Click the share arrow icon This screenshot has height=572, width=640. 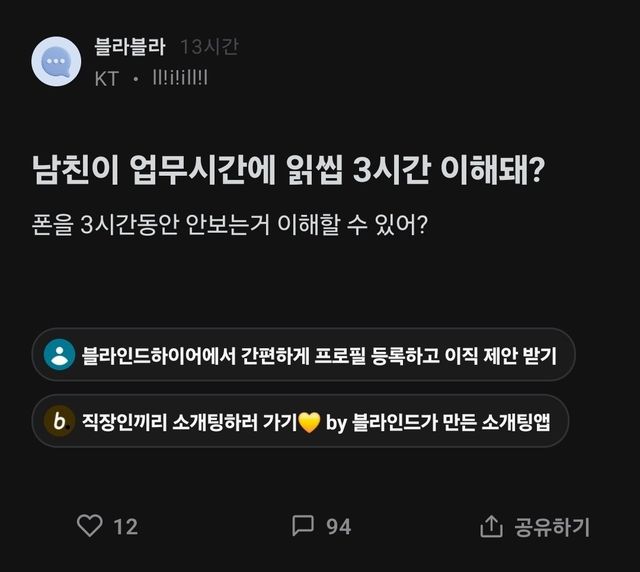pyautogui.click(x=491, y=525)
